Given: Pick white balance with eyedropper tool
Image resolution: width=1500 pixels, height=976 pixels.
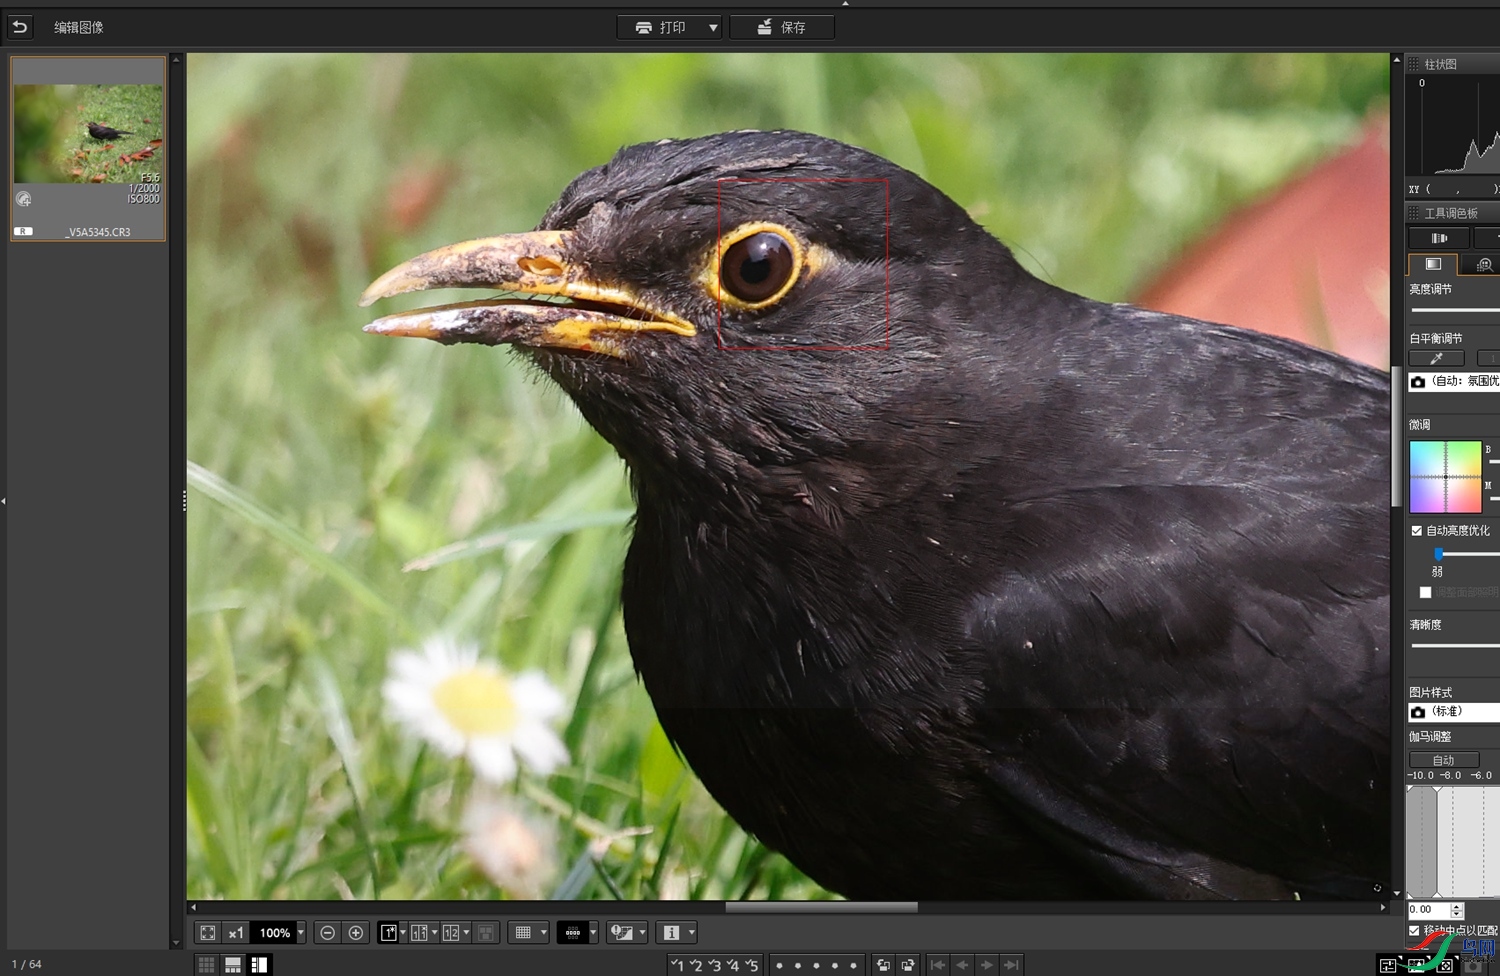Looking at the screenshot, I should (x=1437, y=358).
